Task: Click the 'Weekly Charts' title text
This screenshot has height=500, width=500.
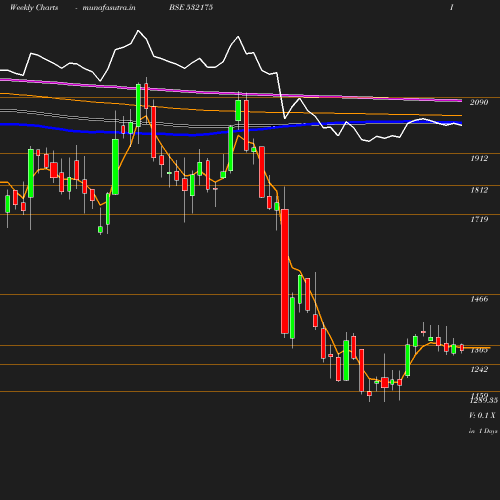Action: pyautogui.click(x=34, y=7)
